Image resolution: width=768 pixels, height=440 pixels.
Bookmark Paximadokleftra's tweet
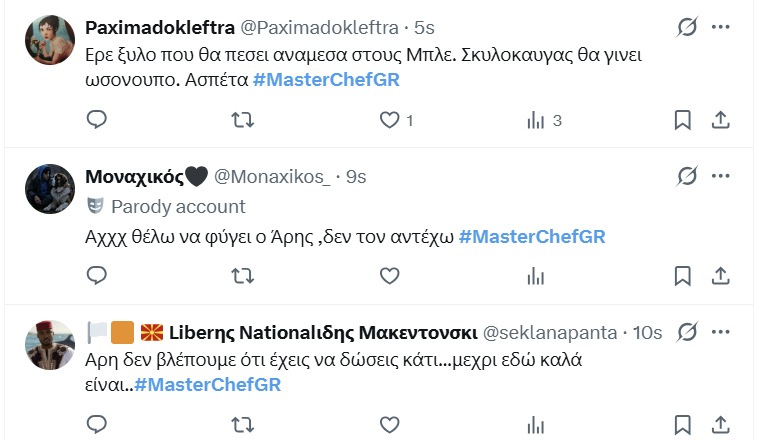tap(682, 120)
